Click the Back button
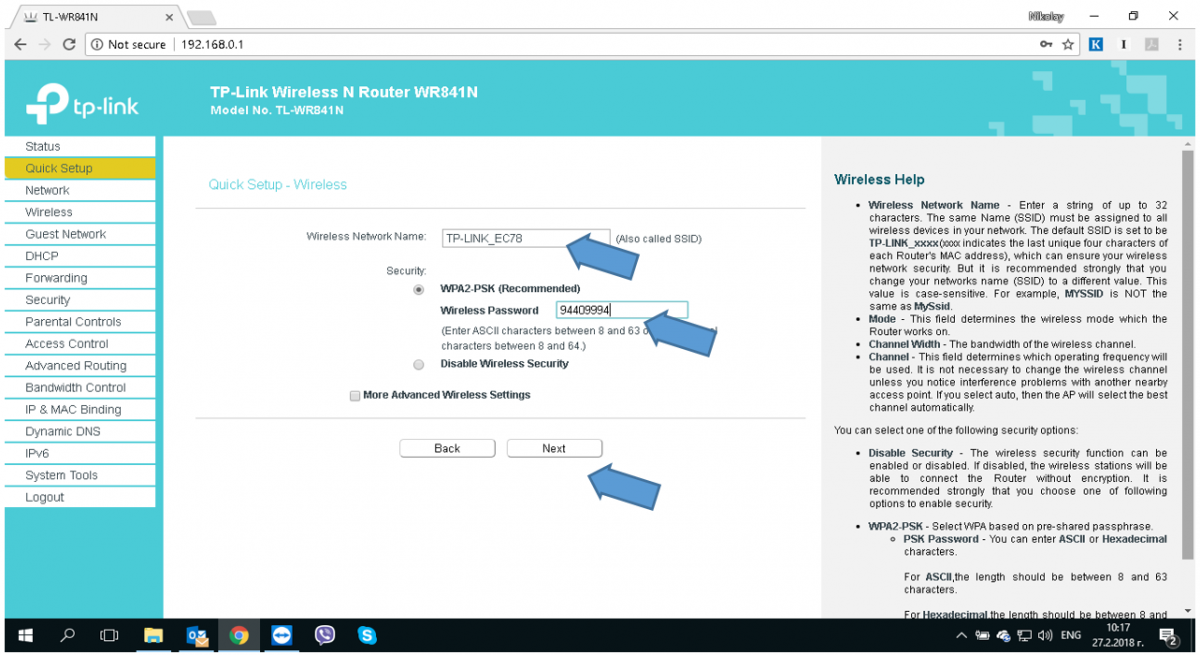 click(x=447, y=448)
